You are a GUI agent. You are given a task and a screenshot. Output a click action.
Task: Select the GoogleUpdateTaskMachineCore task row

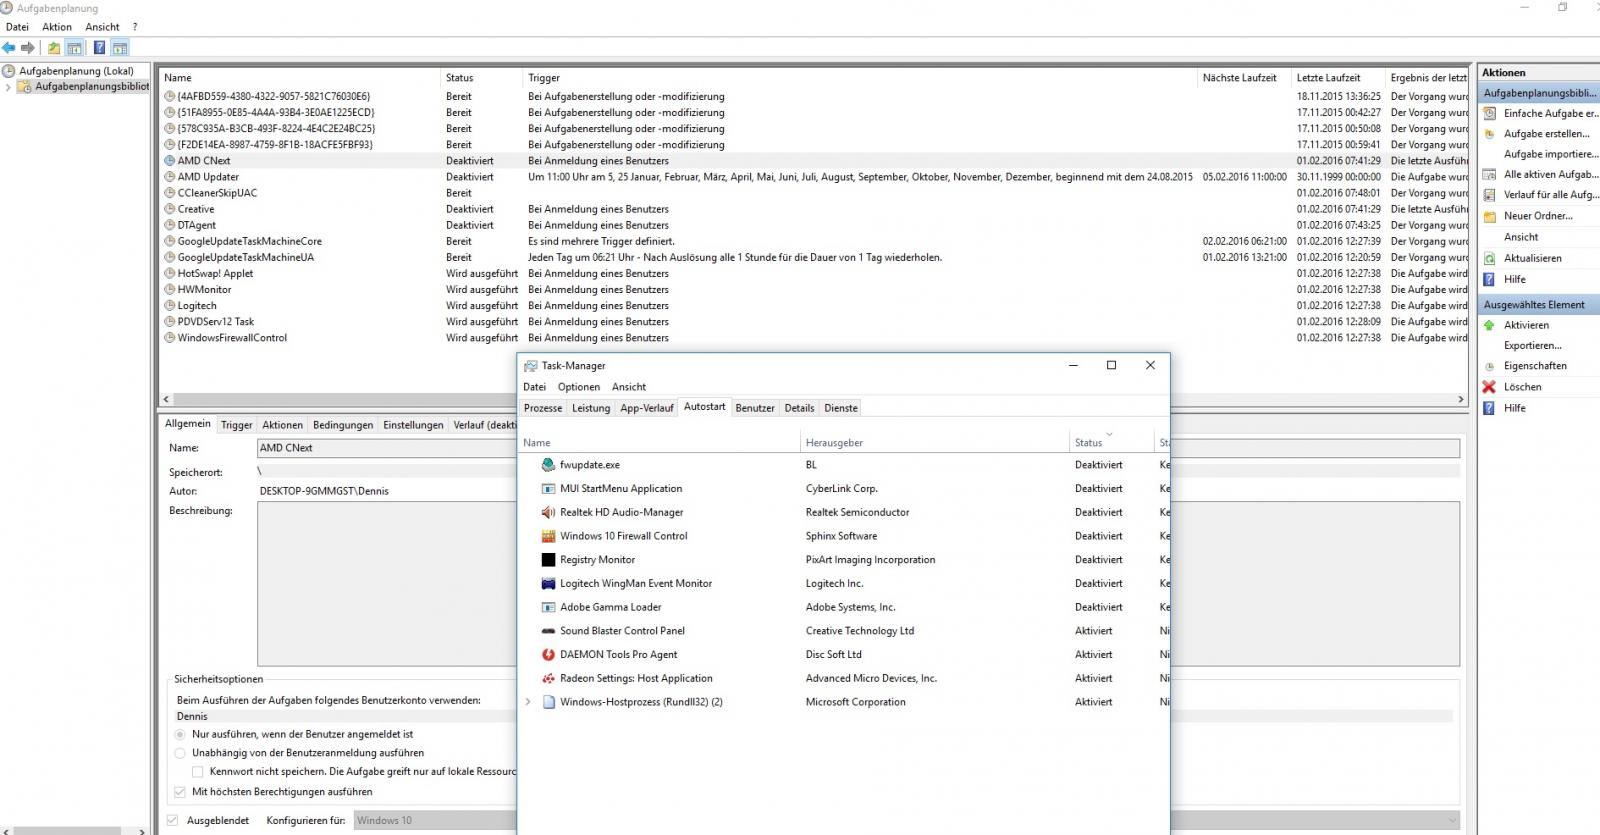(x=812, y=241)
